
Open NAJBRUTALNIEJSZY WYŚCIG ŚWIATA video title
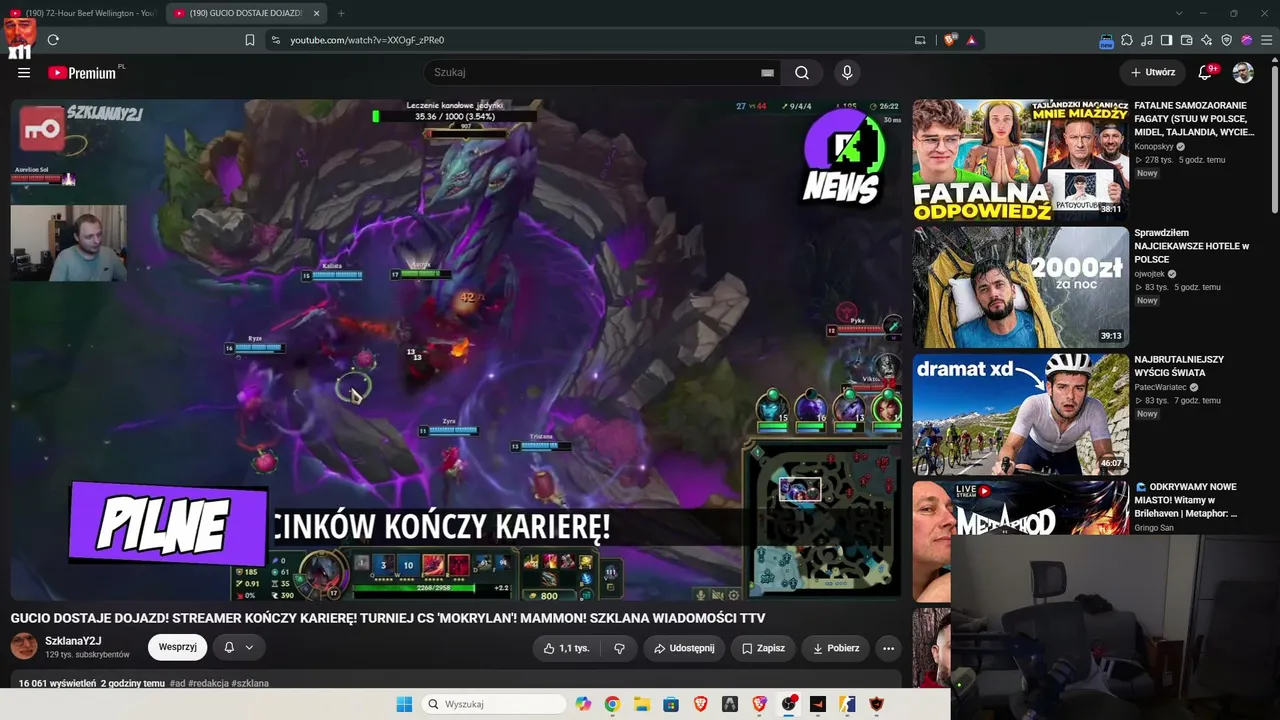1179,366
